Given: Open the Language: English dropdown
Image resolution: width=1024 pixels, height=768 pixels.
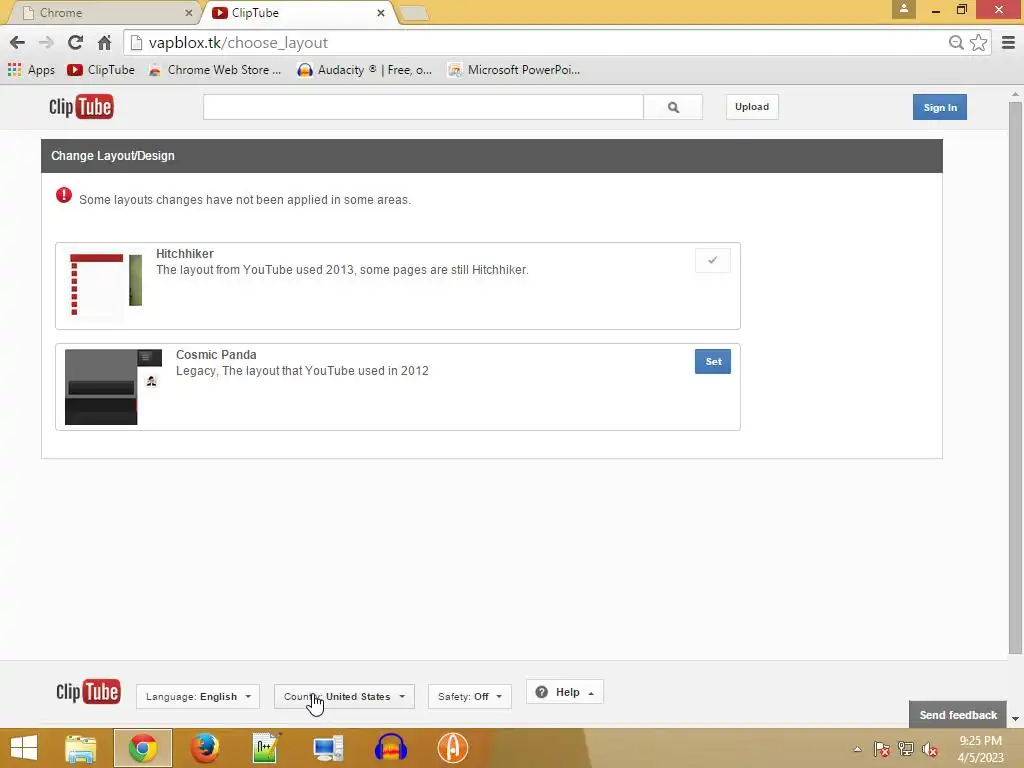Looking at the screenshot, I should click(198, 696).
